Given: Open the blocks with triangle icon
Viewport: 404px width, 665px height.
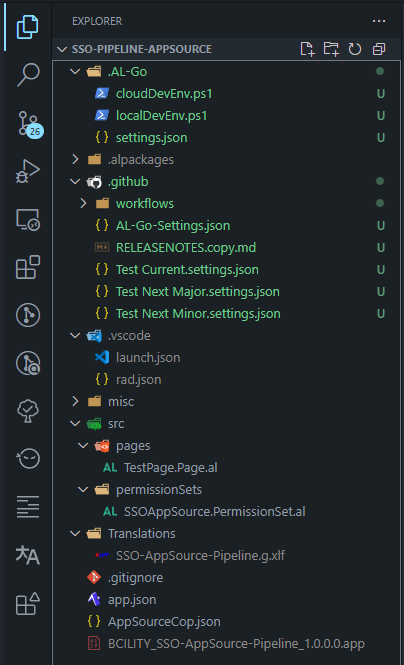Looking at the screenshot, I should pos(28,604).
